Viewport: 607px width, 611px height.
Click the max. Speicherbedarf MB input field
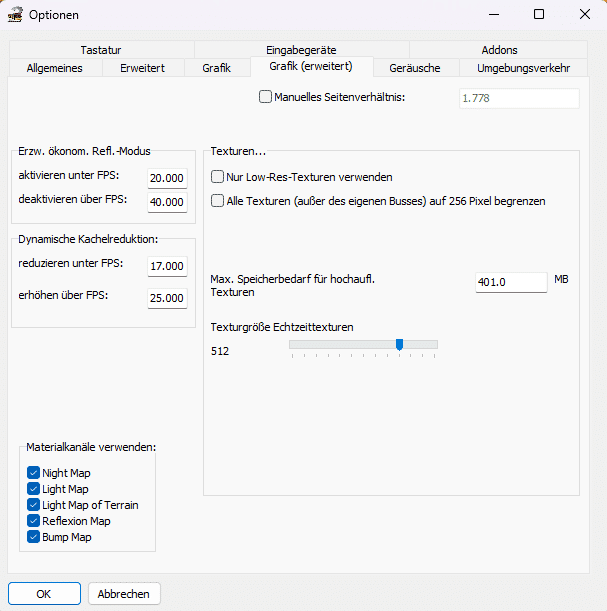pyautogui.click(x=510, y=282)
